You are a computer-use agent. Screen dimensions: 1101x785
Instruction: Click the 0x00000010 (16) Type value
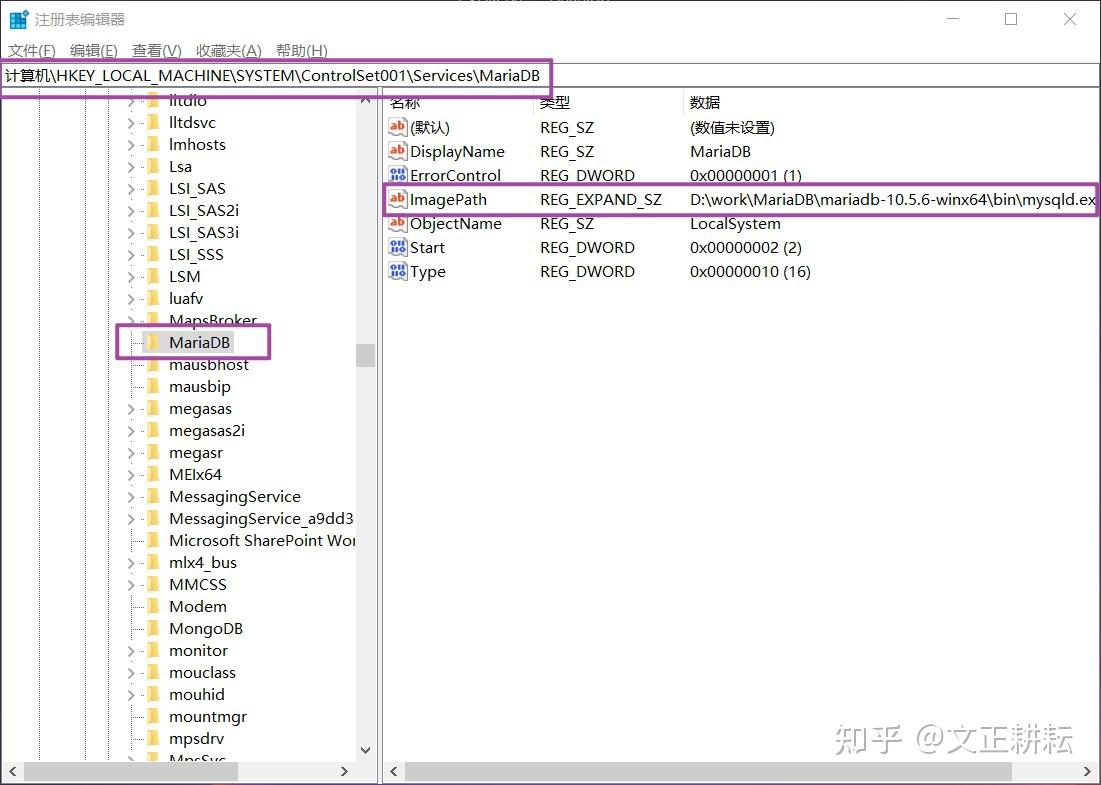tap(750, 271)
